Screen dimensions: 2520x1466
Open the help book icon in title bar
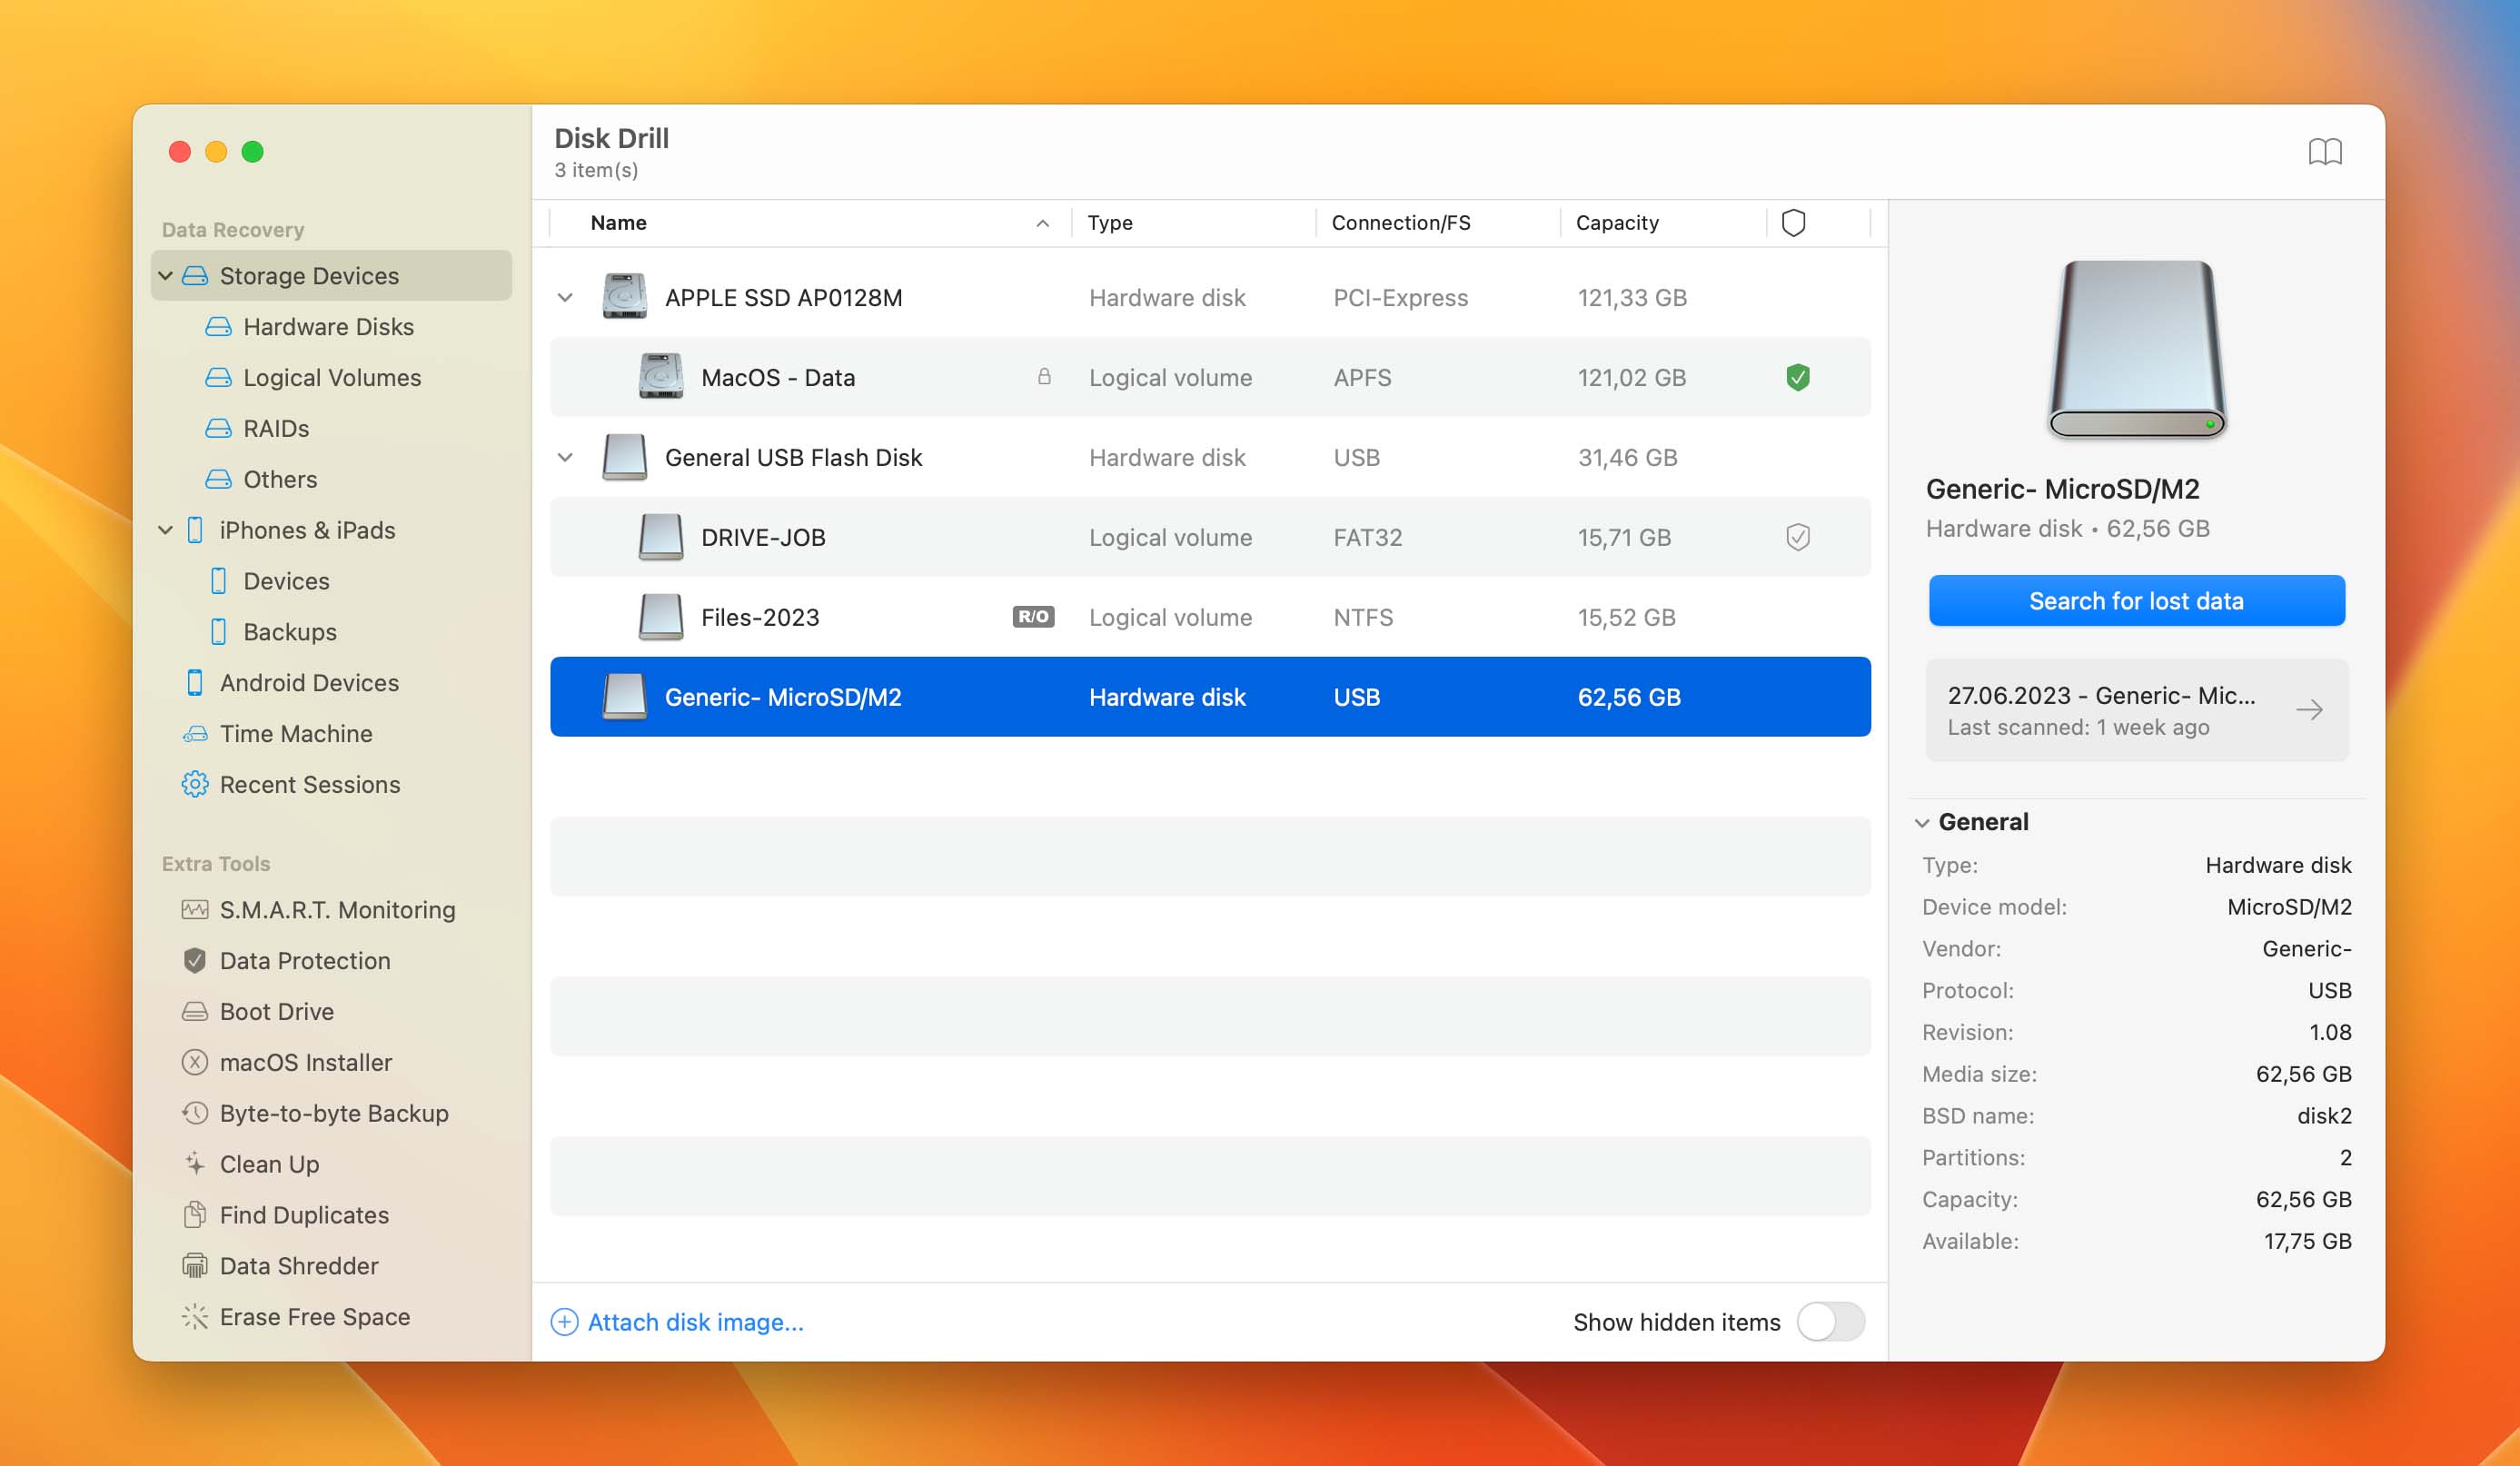(2324, 152)
